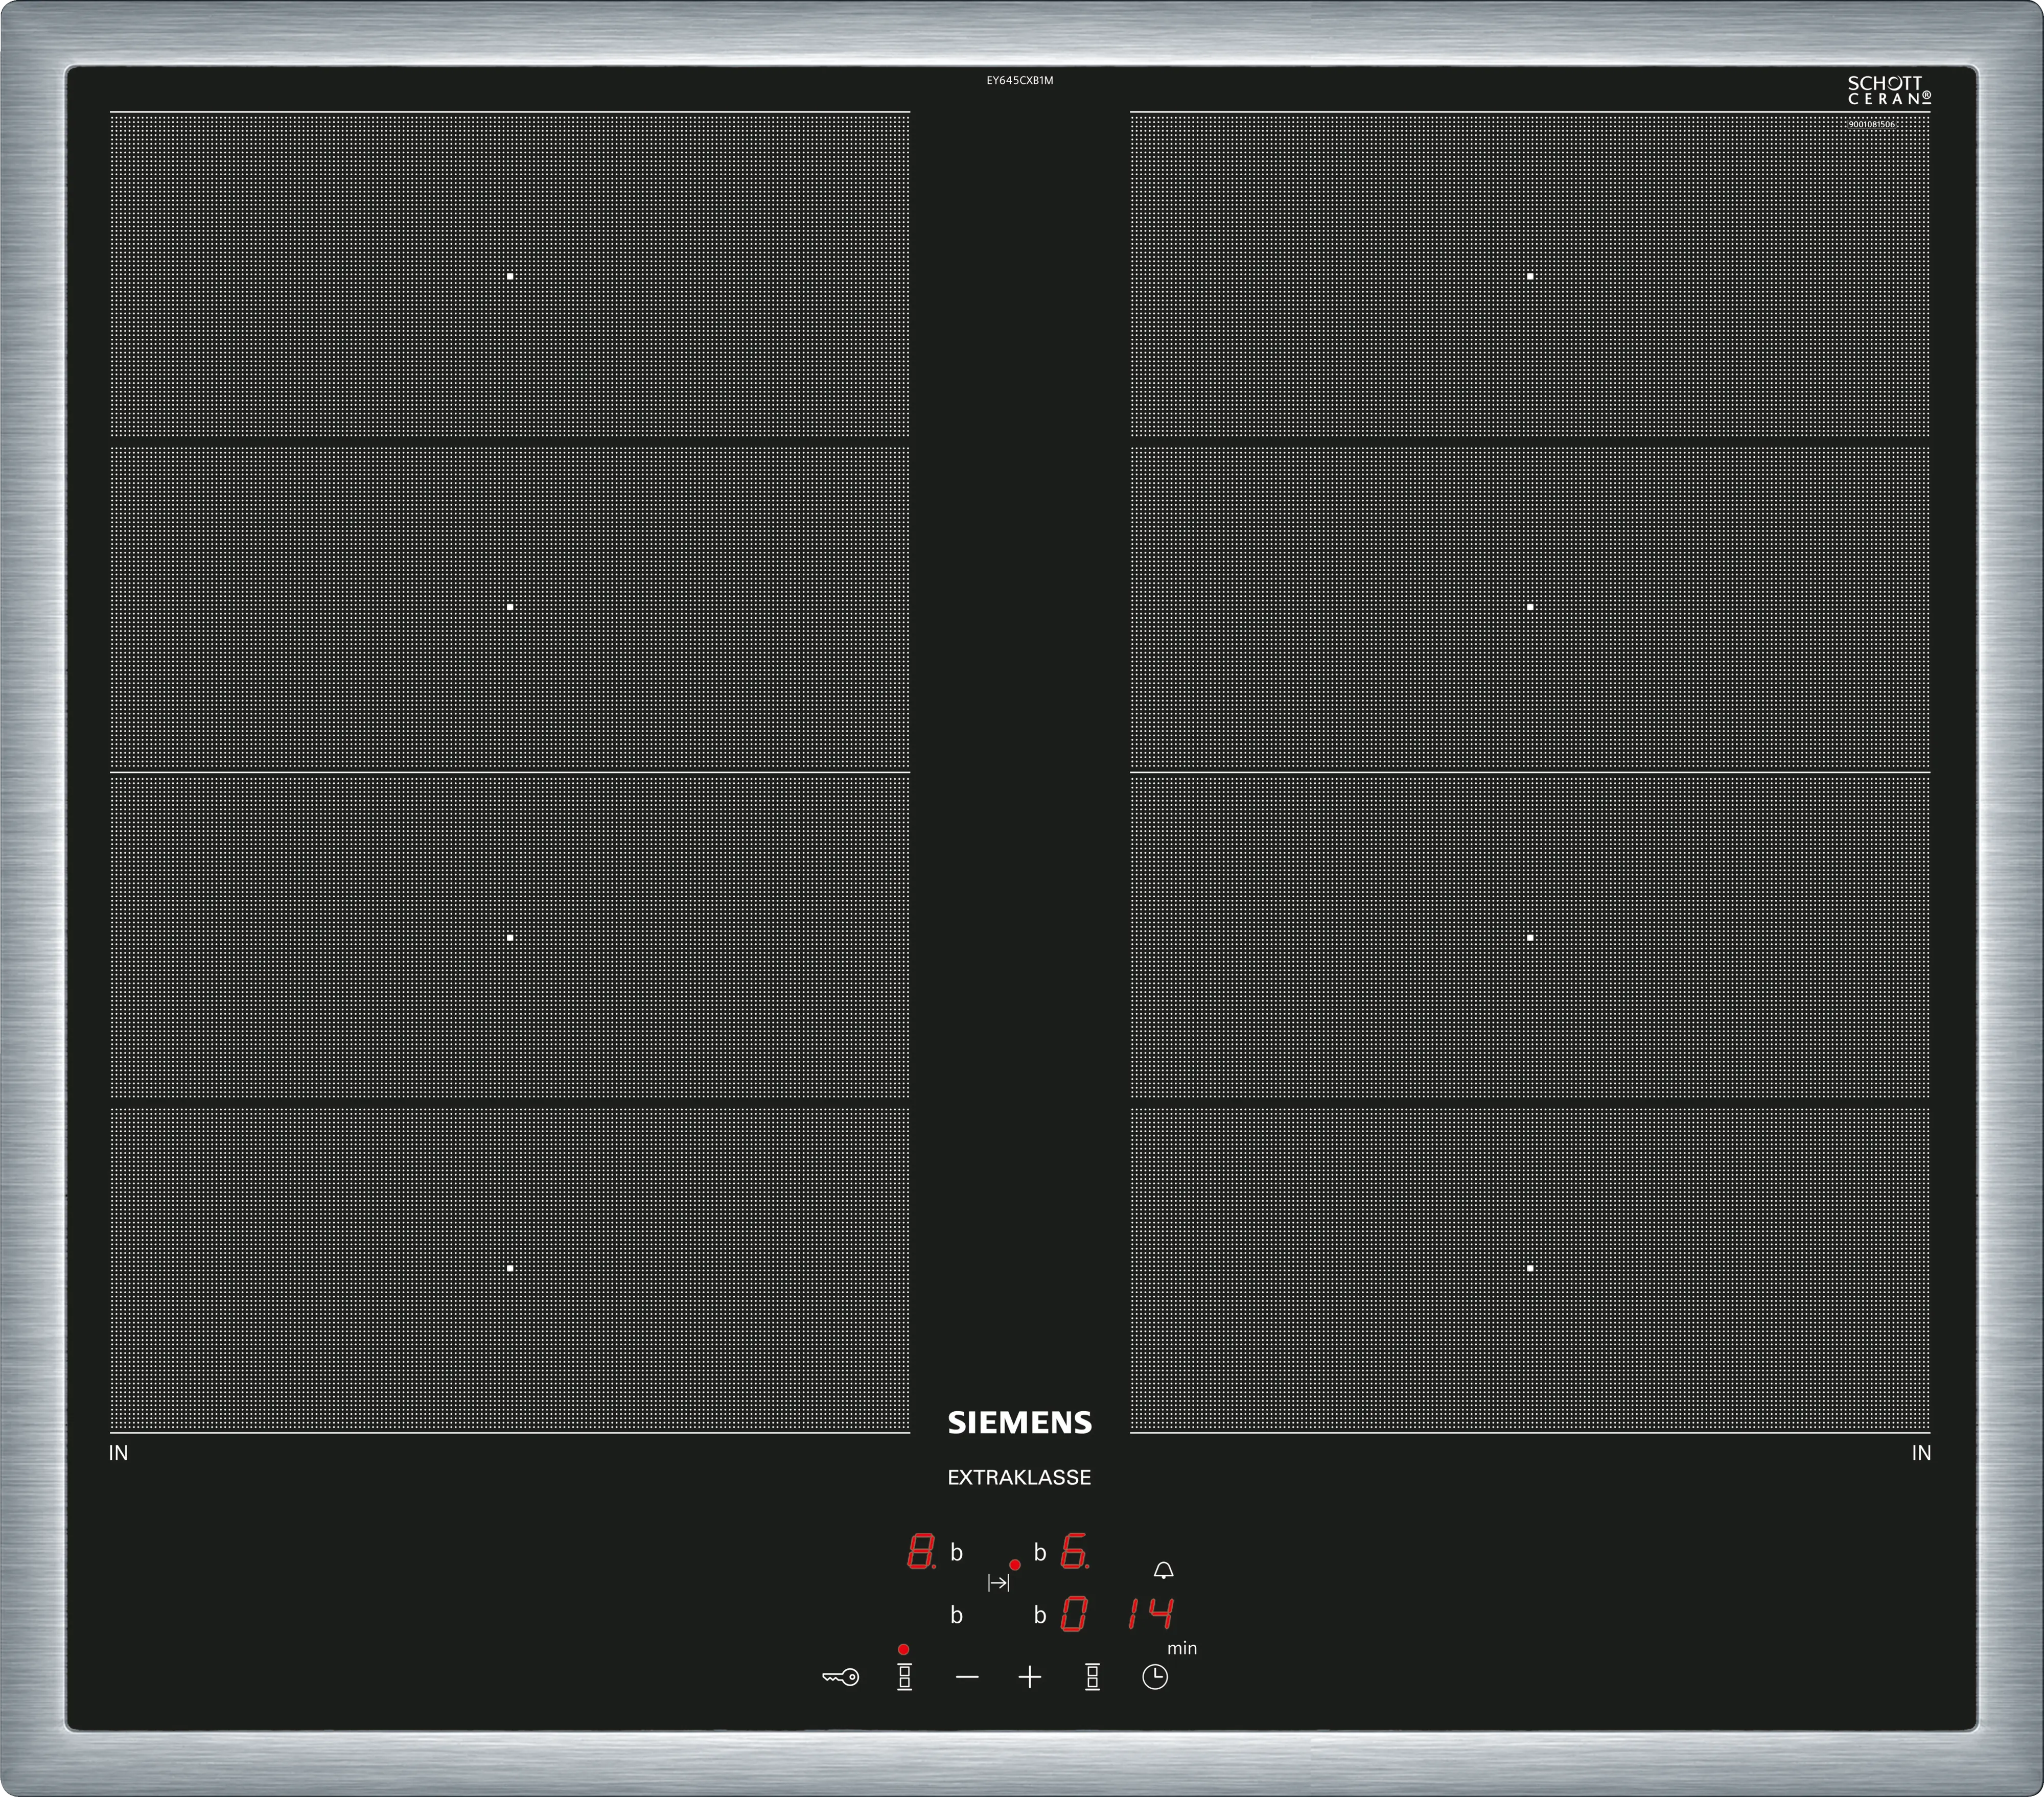
Task: Tap the red 14 minute timer display
Action: [x=1150, y=1613]
